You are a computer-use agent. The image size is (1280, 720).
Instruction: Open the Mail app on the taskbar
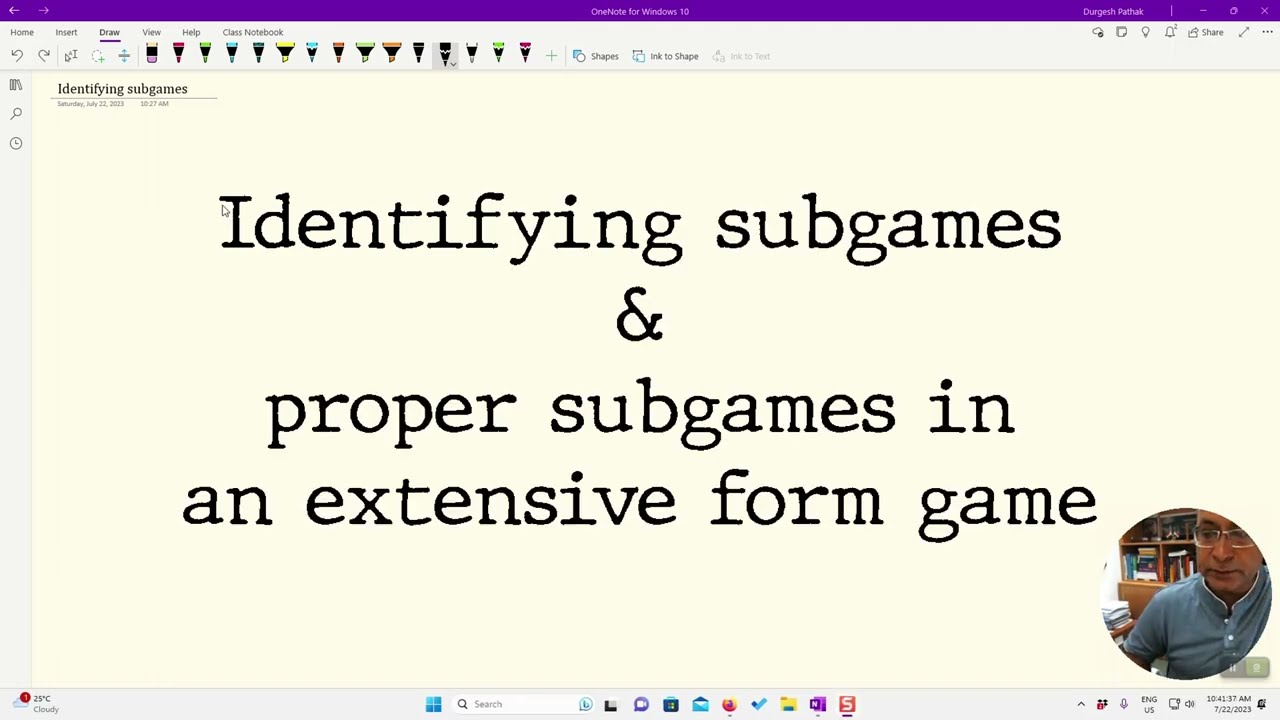coord(700,704)
